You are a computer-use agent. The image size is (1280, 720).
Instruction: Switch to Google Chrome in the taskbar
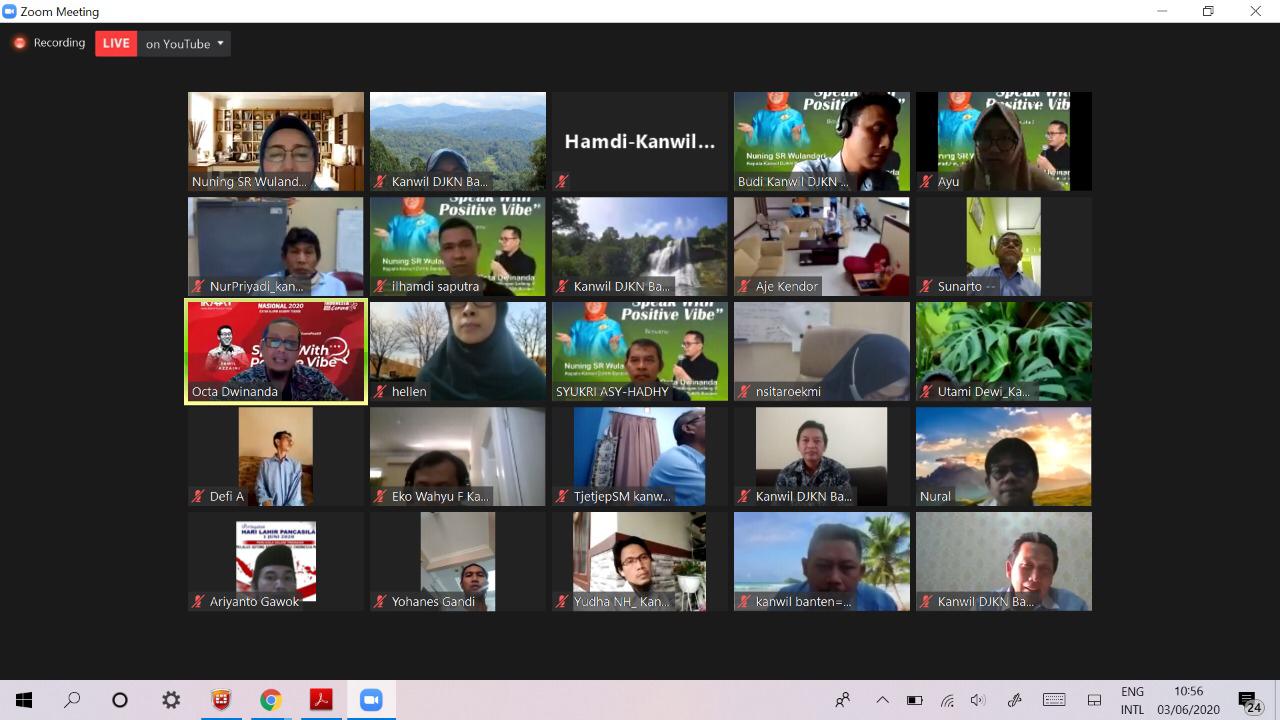(271, 700)
